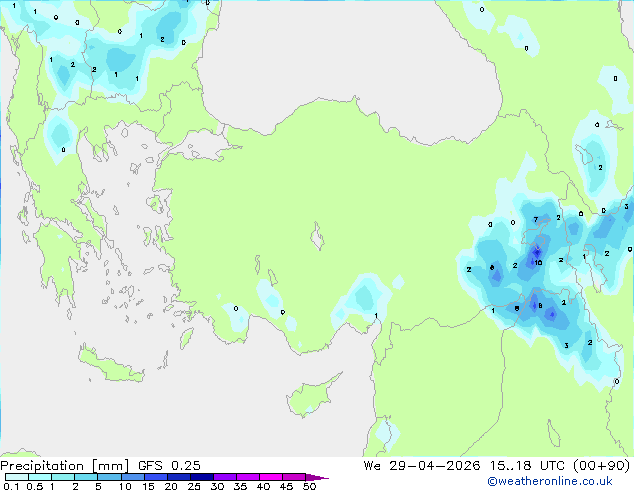634x490 pixels.
Task: Click the above-50 arrow tip of legend
Action: [317, 477]
